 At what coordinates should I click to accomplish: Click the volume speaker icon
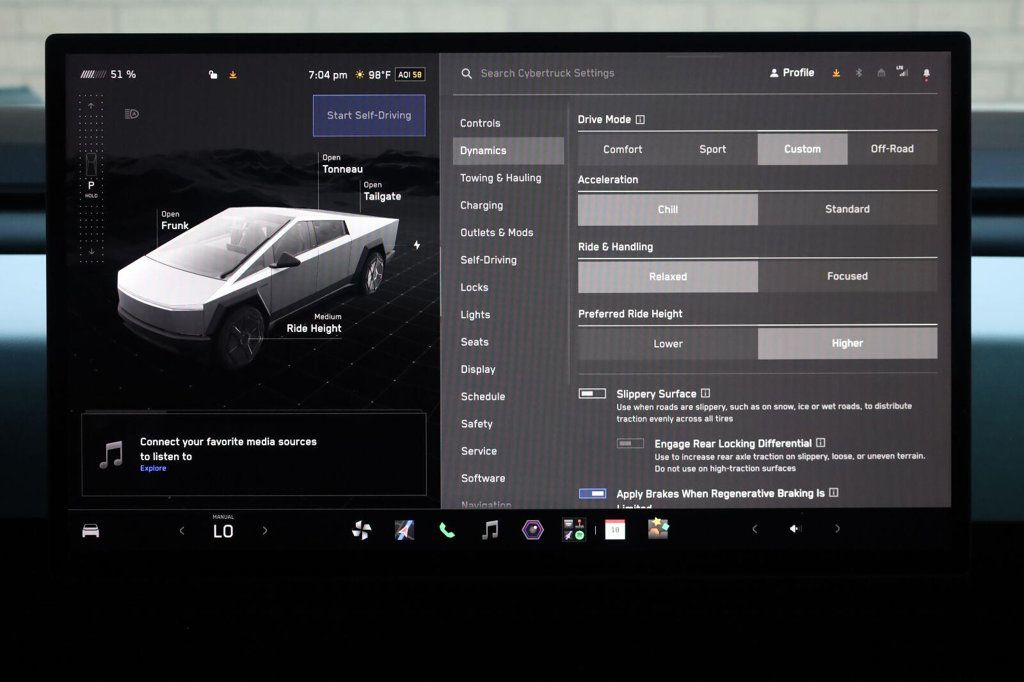point(795,528)
